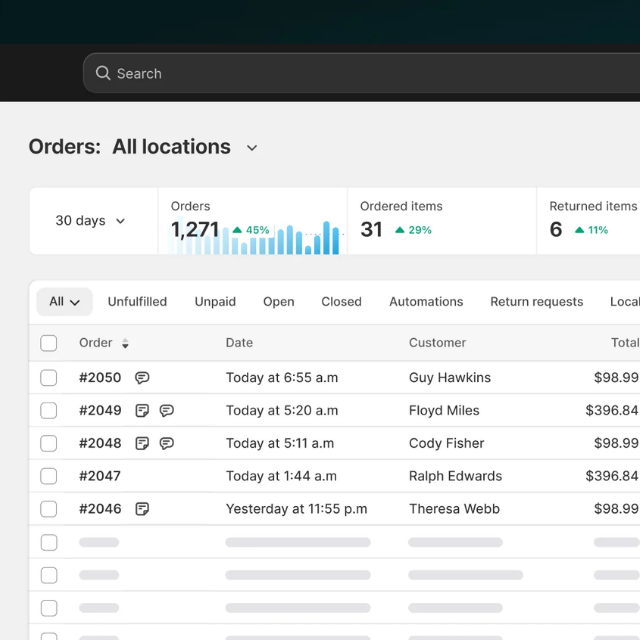Select customer Floyd Miles
This screenshot has height=640, width=640.
pos(444,410)
